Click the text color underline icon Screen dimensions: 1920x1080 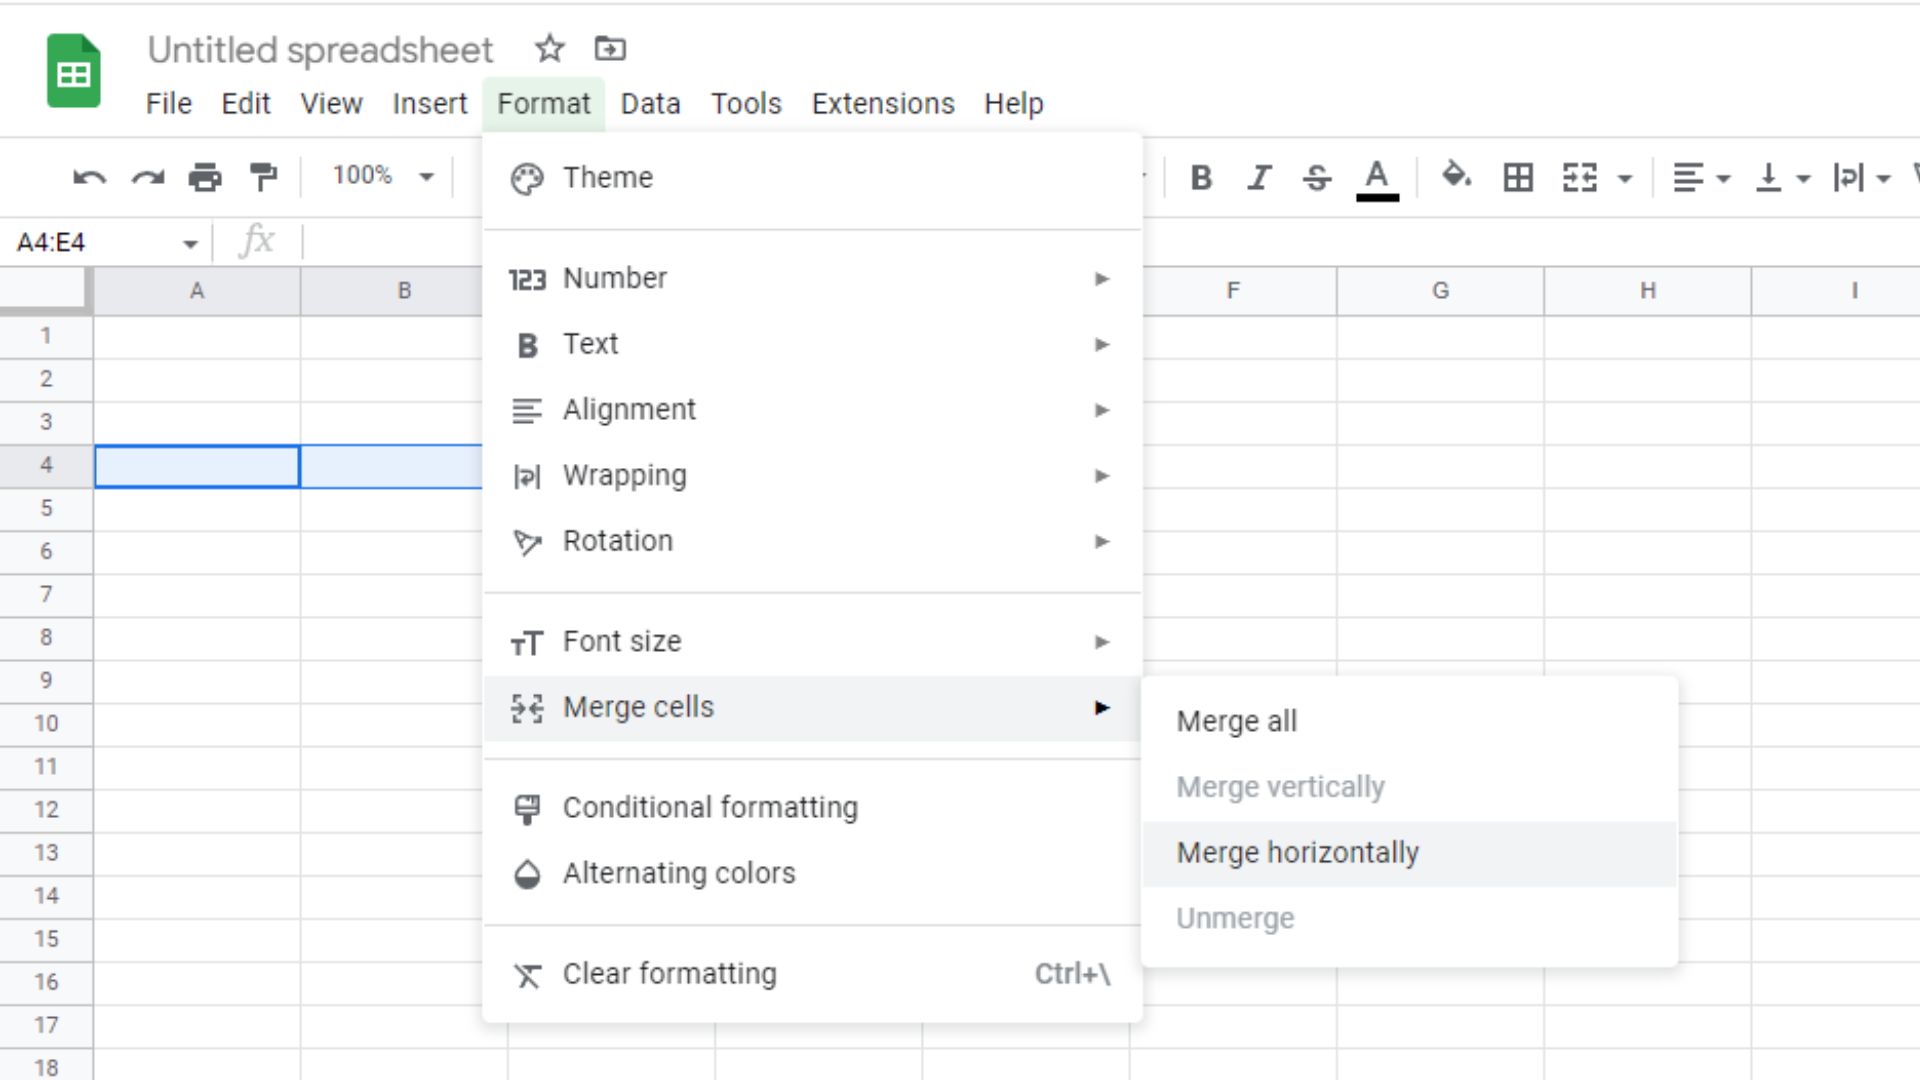coord(1377,177)
